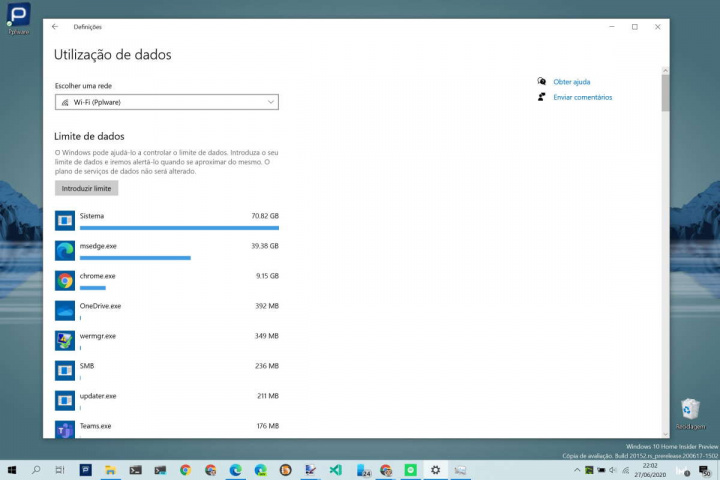Screen dimensions: 720x480
Task: Open Visual Studio Code from the taskbar
Action: (x=335, y=469)
